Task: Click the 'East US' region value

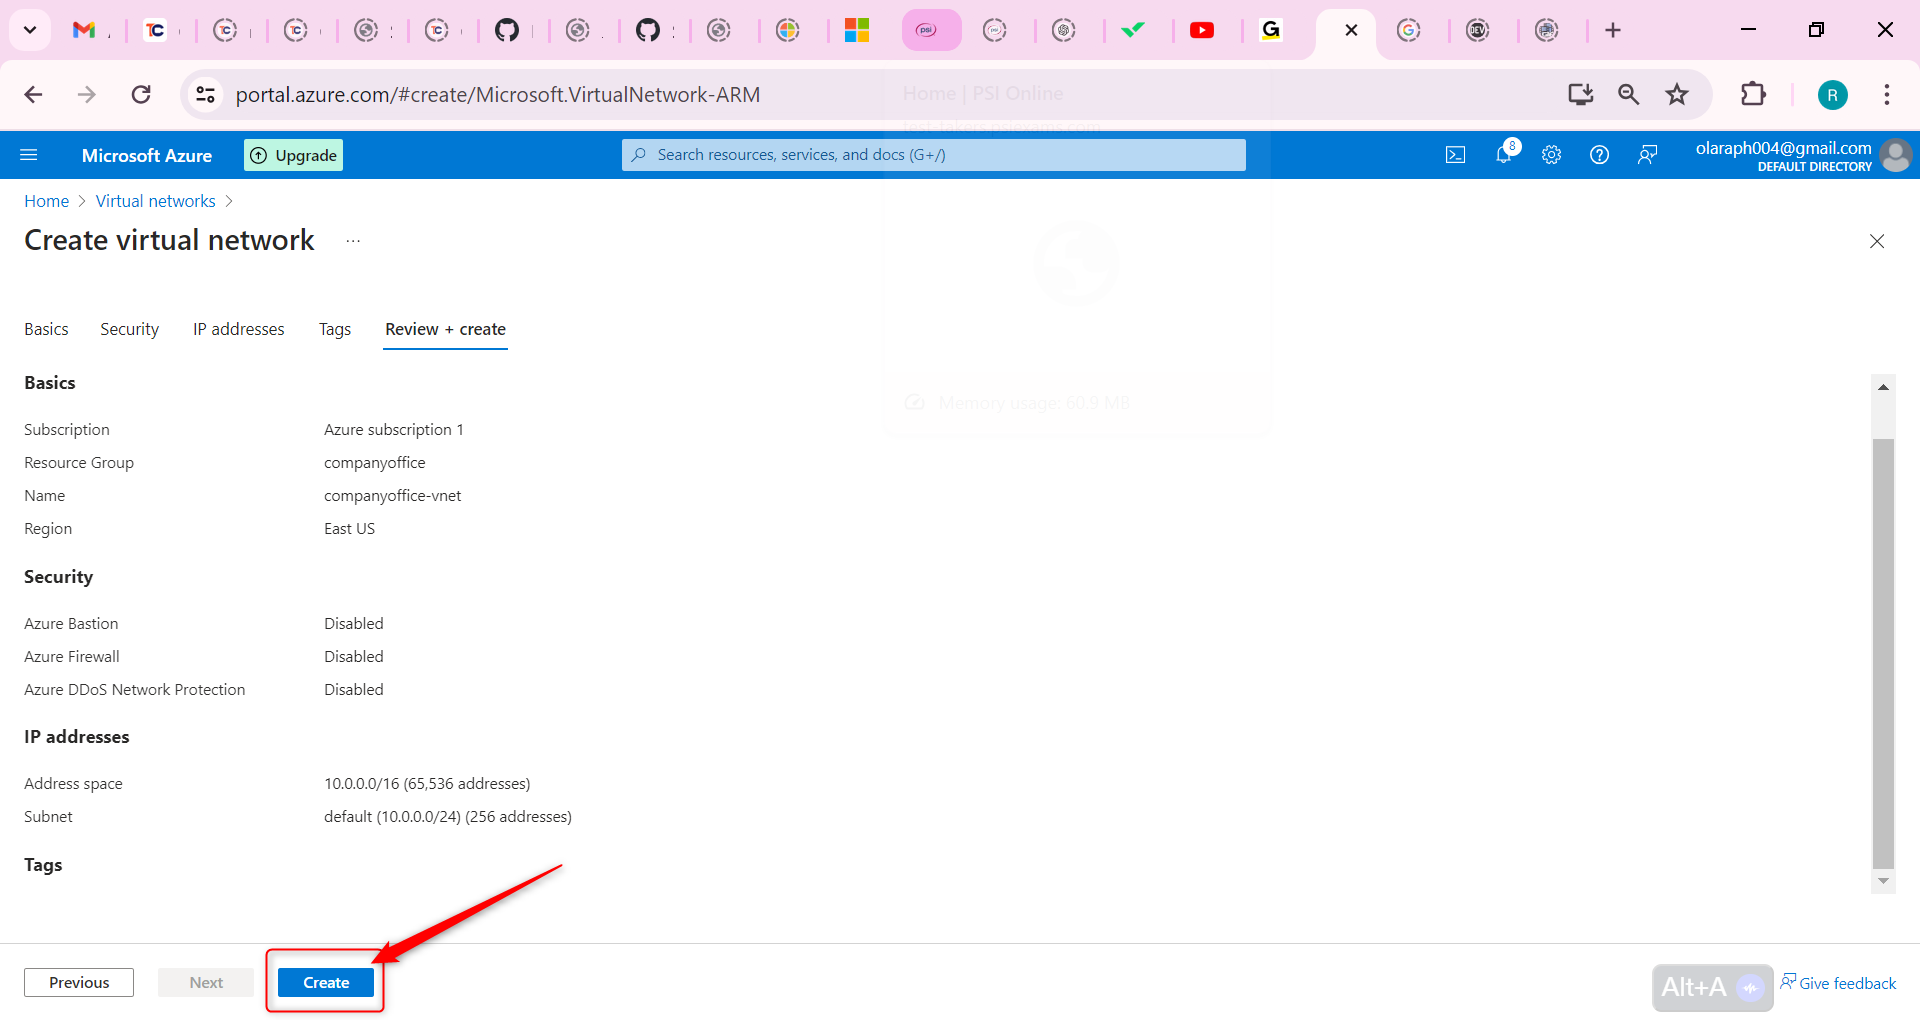Action: 350,528
